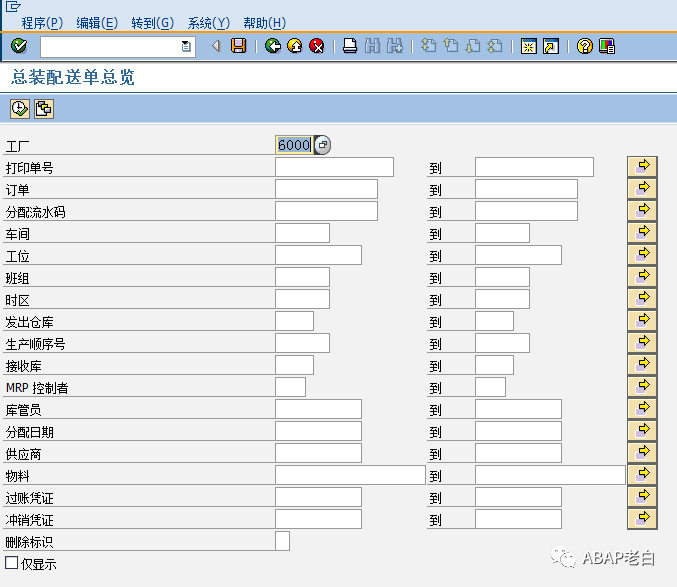Open multiple selection for 物料
The width and height of the screenshot is (677, 587).
[642, 474]
